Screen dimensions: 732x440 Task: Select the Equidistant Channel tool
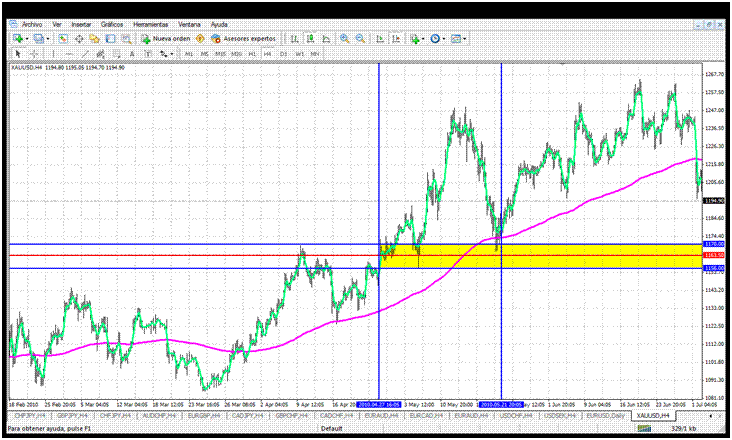(100, 54)
